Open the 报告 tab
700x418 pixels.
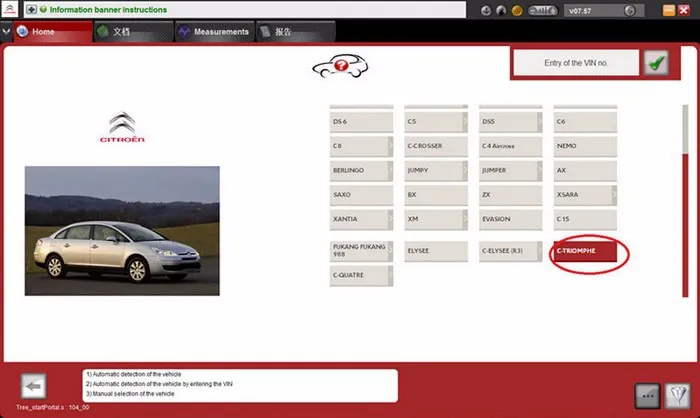pos(296,32)
